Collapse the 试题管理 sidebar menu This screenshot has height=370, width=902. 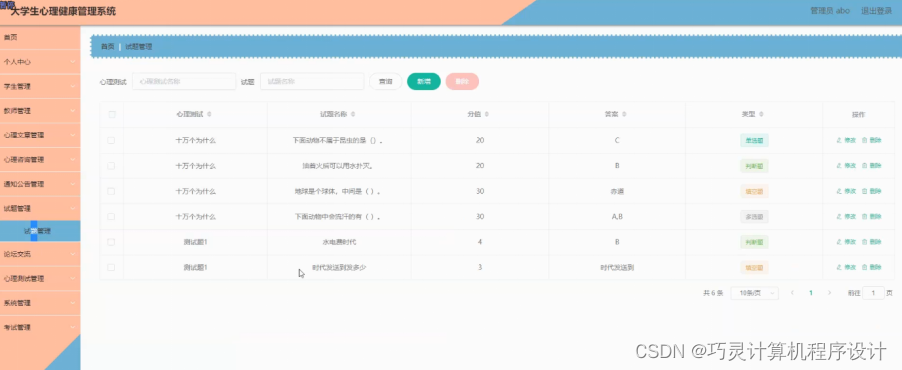pyautogui.click(x=40, y=208)
